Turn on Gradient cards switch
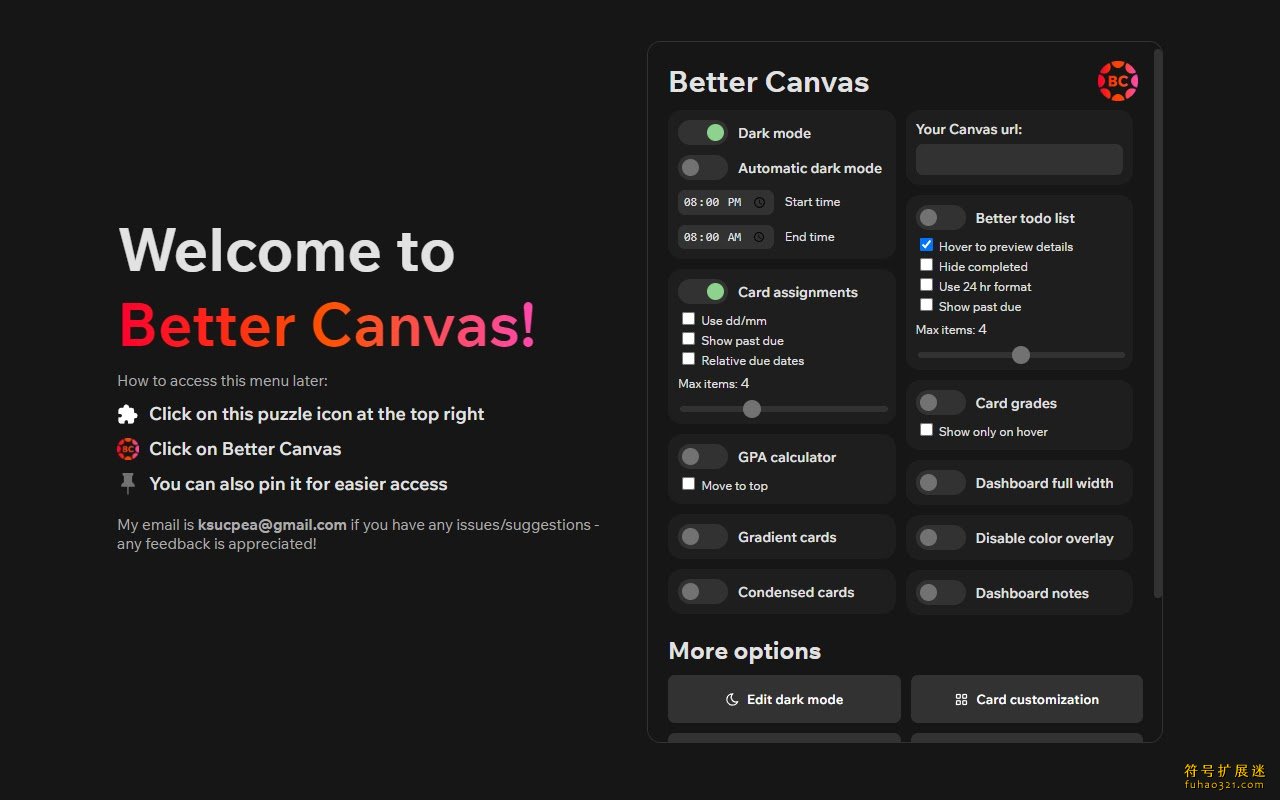This screenshot has width=1280, height=800. pos(703,537)
